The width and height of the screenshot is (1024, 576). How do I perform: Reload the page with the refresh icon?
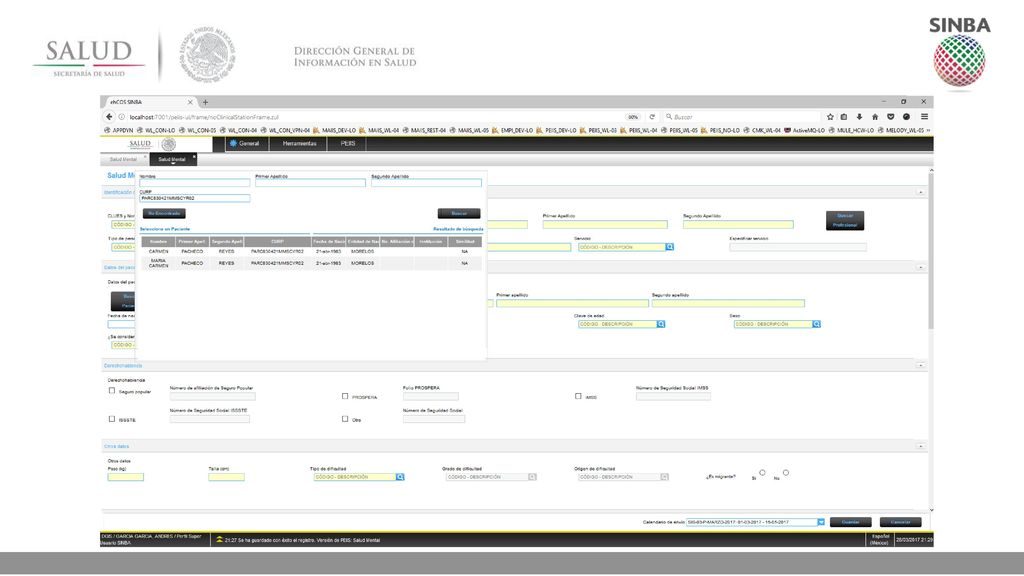[x=652, y=117]
